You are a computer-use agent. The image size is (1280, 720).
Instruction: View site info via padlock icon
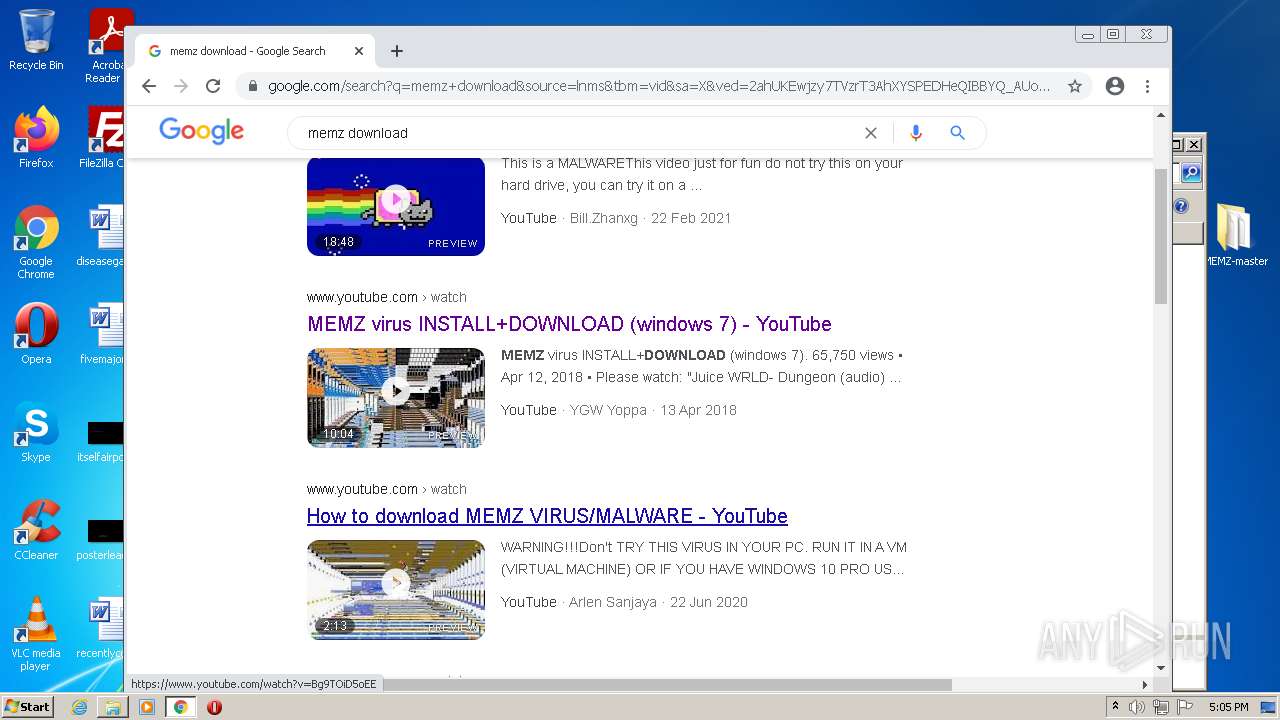tap(252, 86)
